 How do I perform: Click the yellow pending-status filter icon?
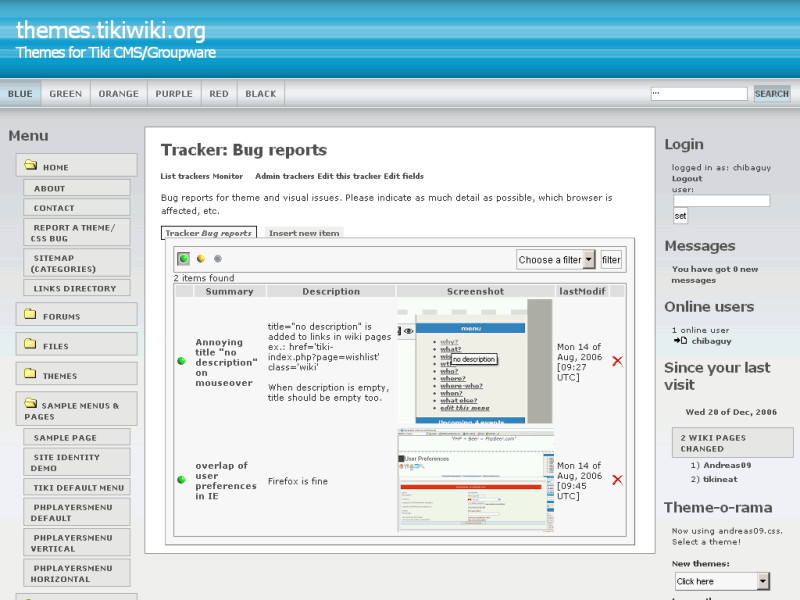201,259
